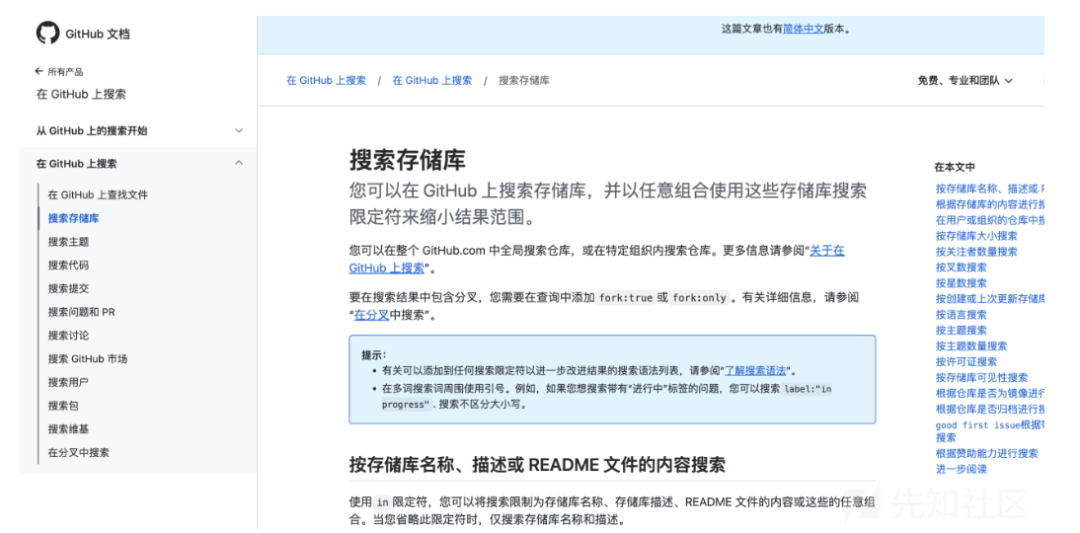
Task: Jump to 按叉数搜索 in the contents list
Action: (x=961, y=267)
